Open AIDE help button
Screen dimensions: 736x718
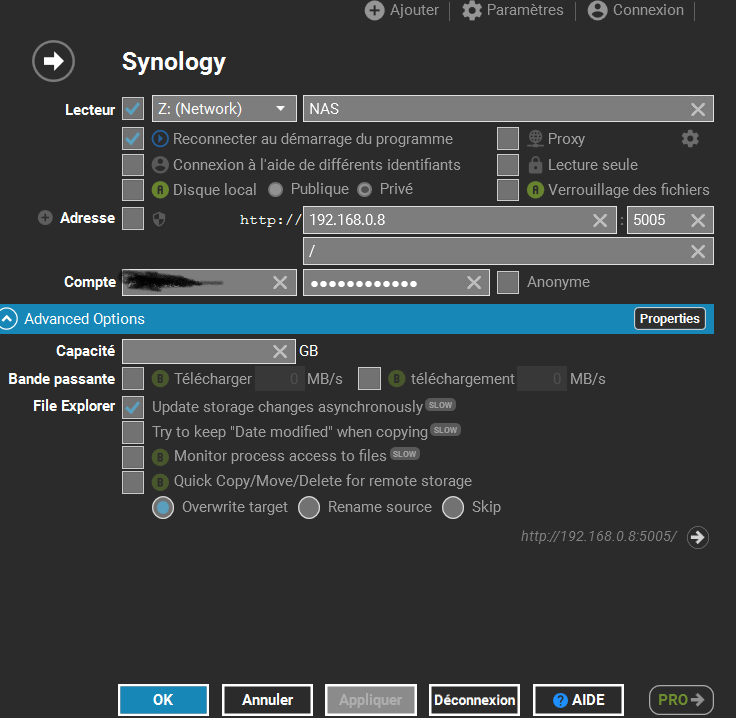pos(578,700)
